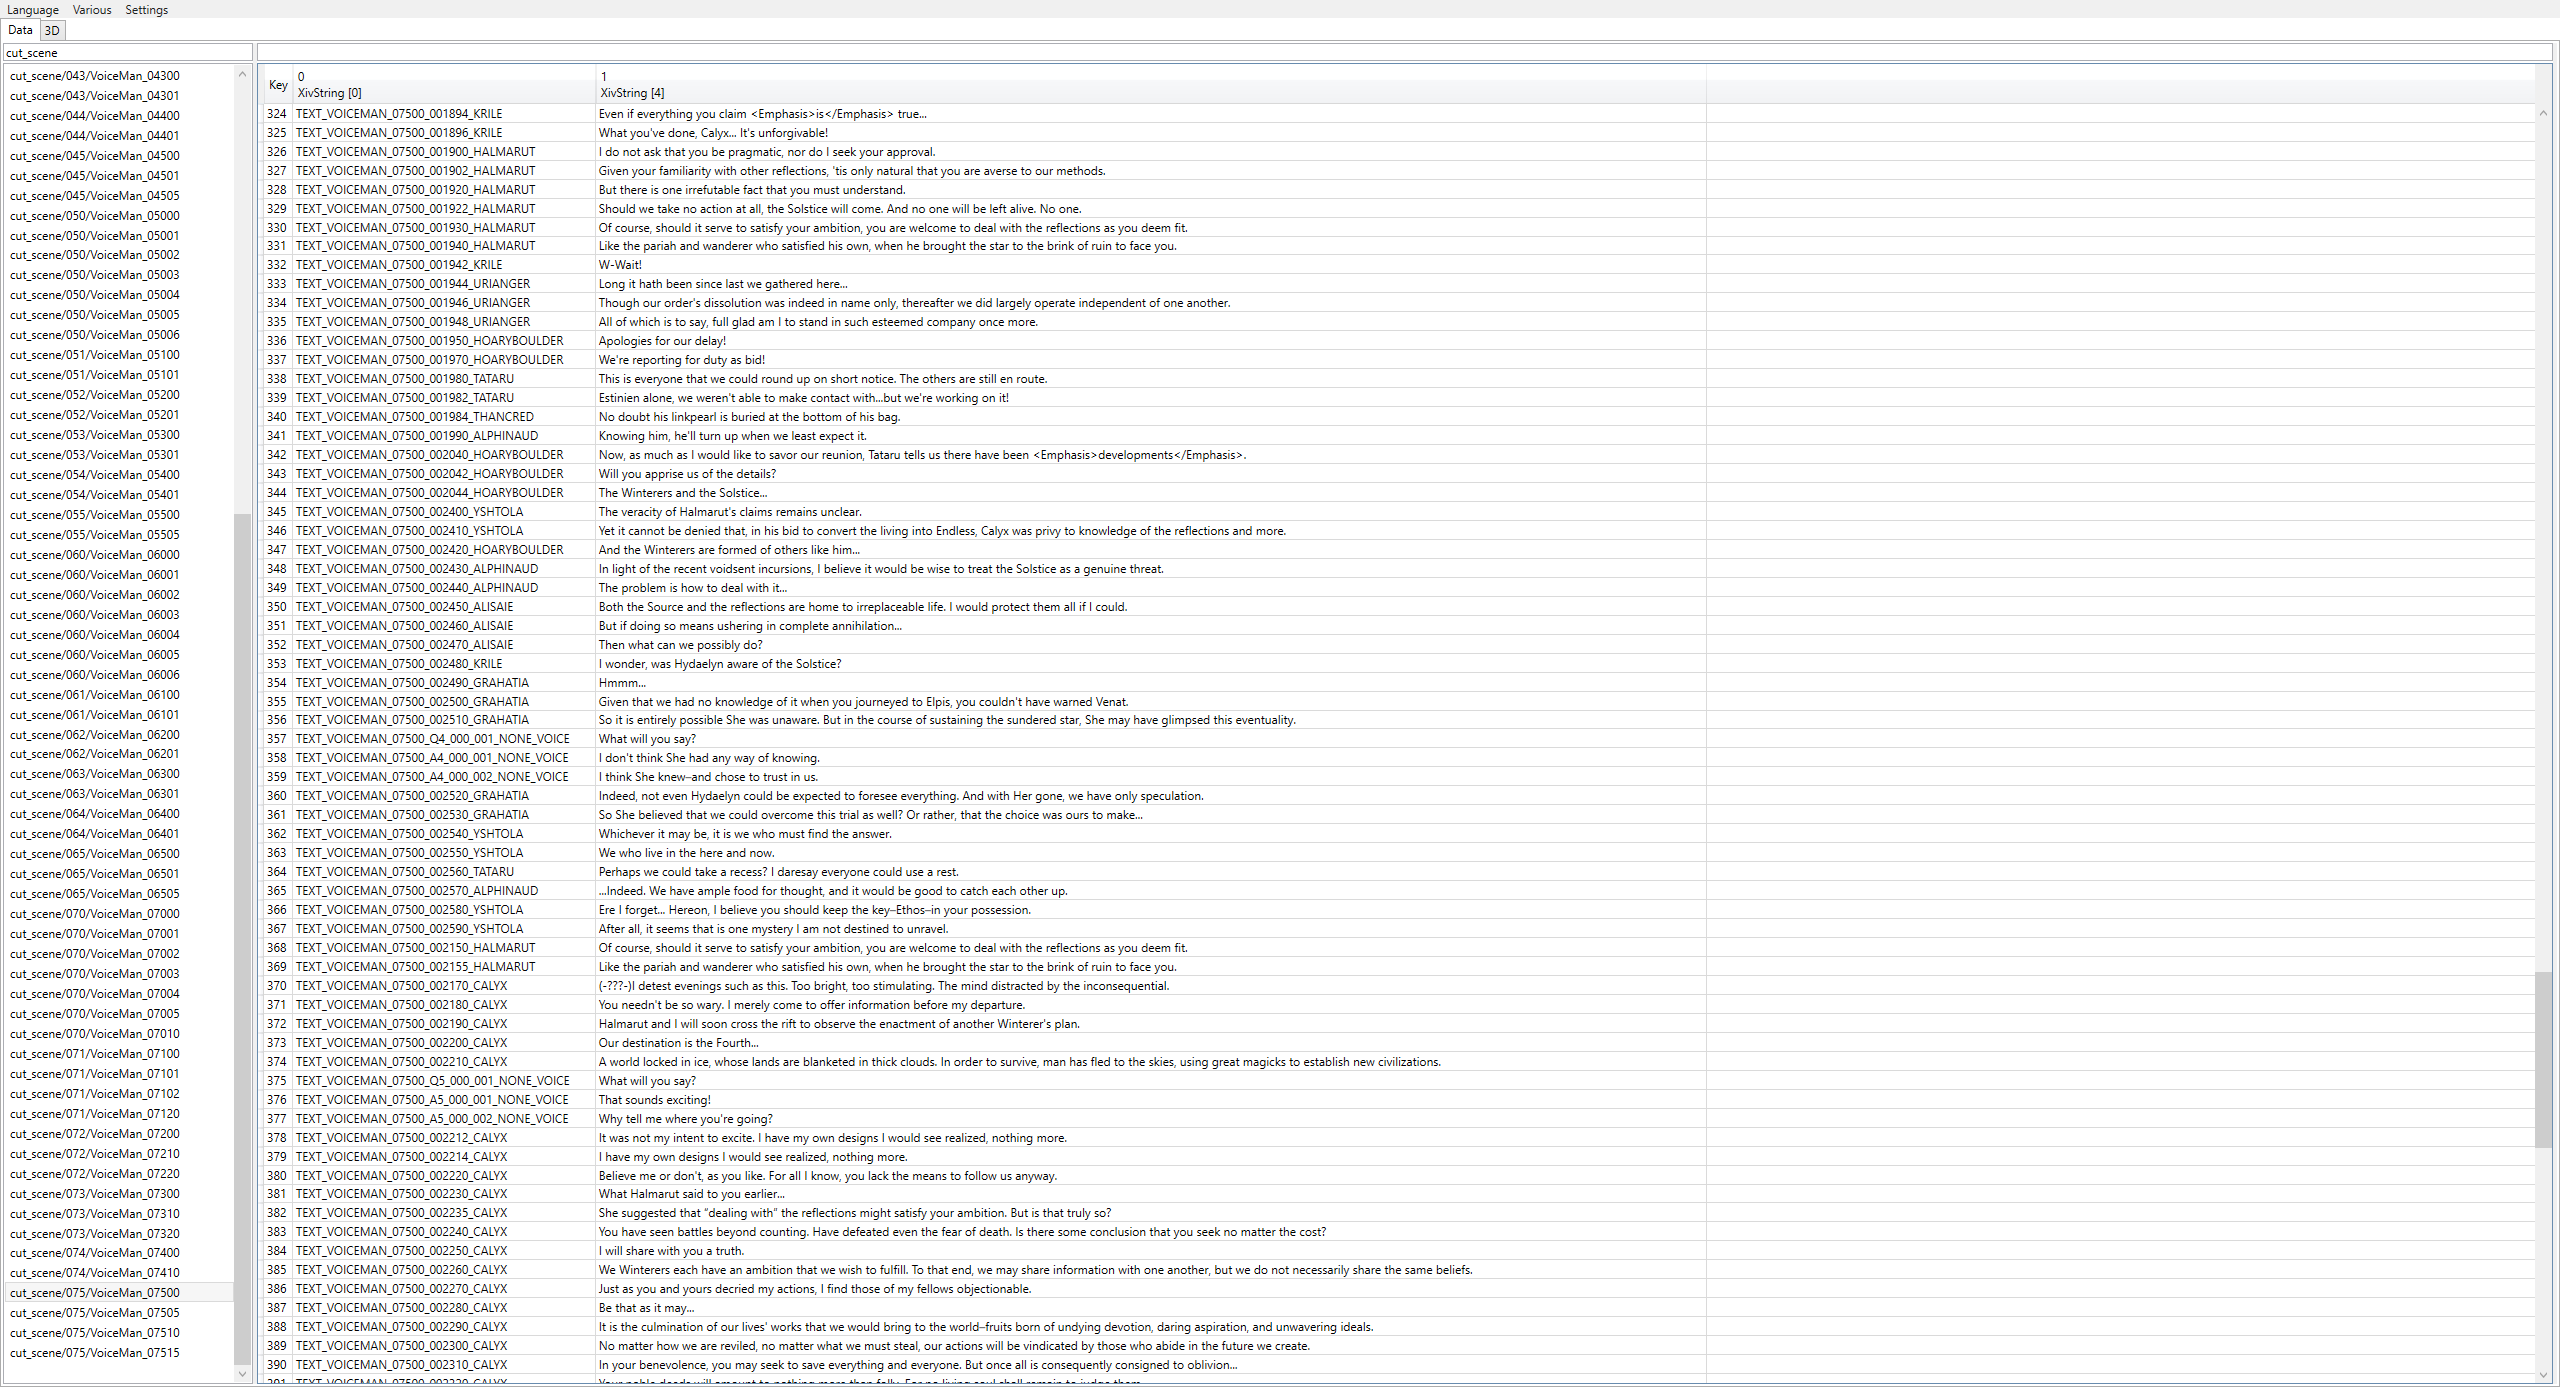Switch to the Data tab
2560x1387 pixels.
[x=20, y=31]
